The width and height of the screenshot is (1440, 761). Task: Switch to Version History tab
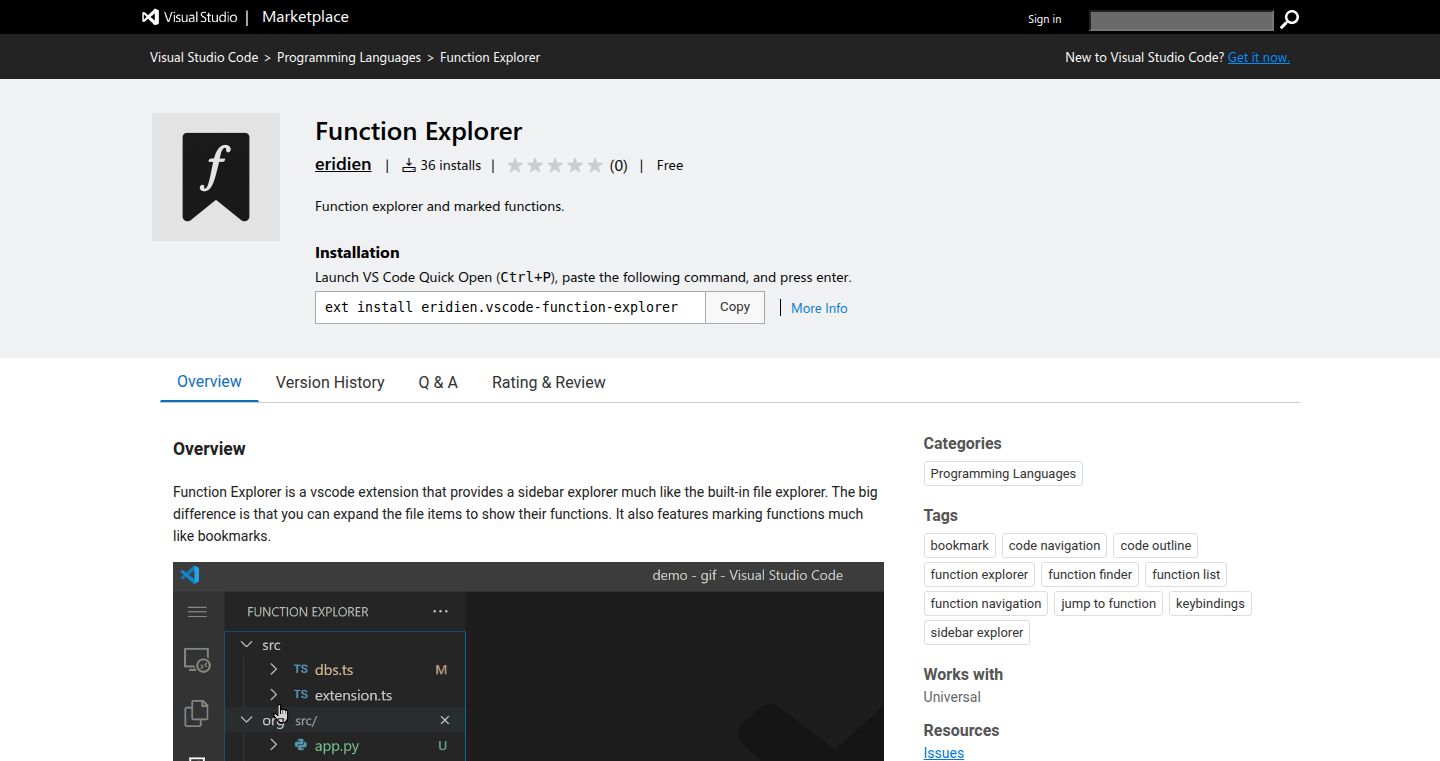point(330,382)
